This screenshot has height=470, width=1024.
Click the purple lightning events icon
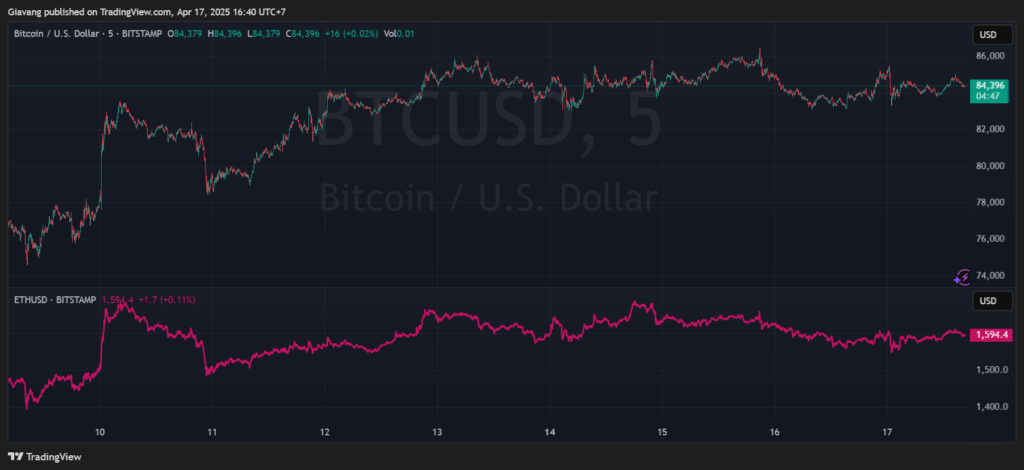[963, 277]
